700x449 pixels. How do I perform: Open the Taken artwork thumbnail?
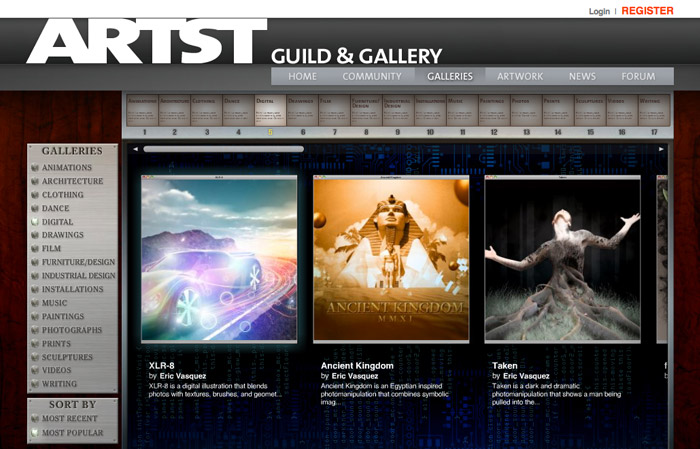(562, 259)
